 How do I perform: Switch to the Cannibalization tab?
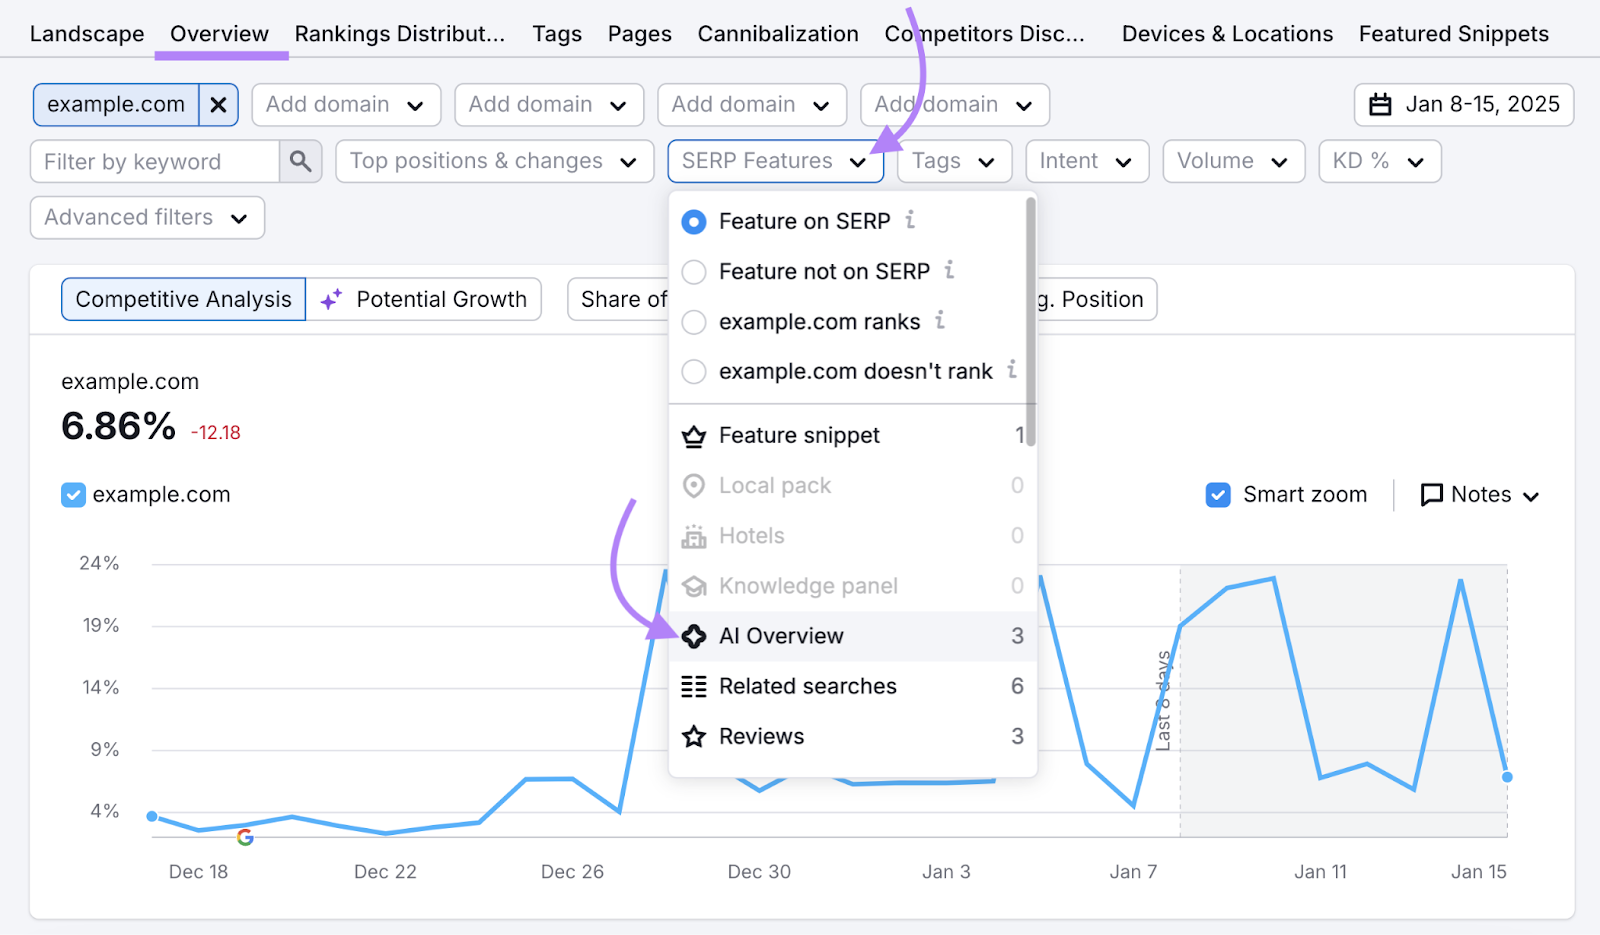pyautogui.click(x=777, y=34)
